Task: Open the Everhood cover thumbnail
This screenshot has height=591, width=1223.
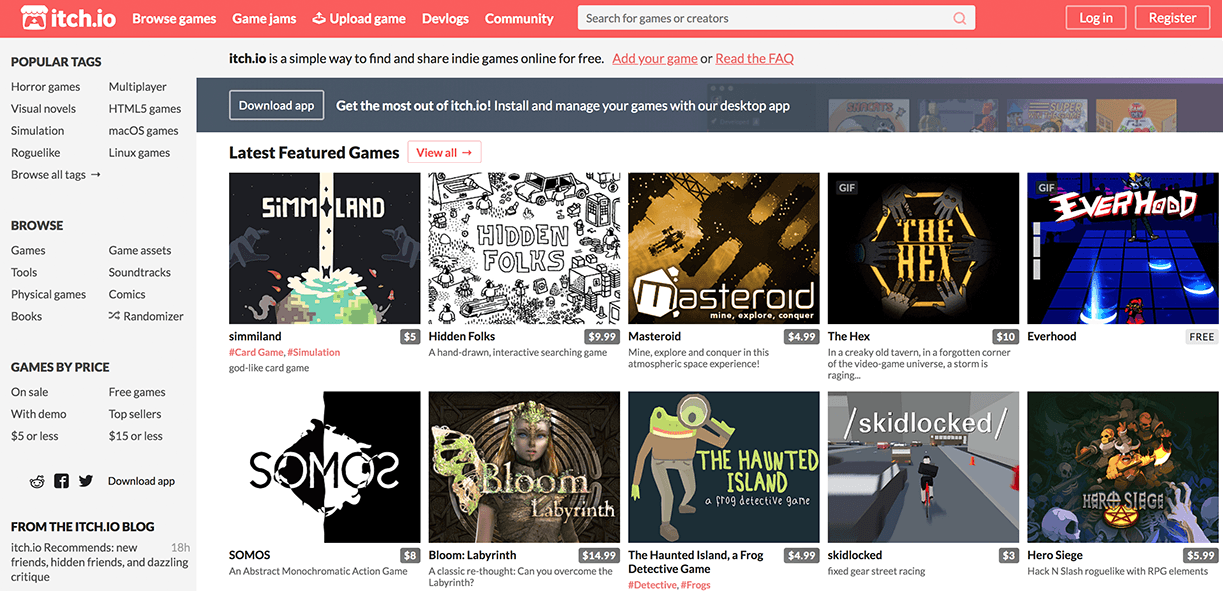Action: [1123, 249]
